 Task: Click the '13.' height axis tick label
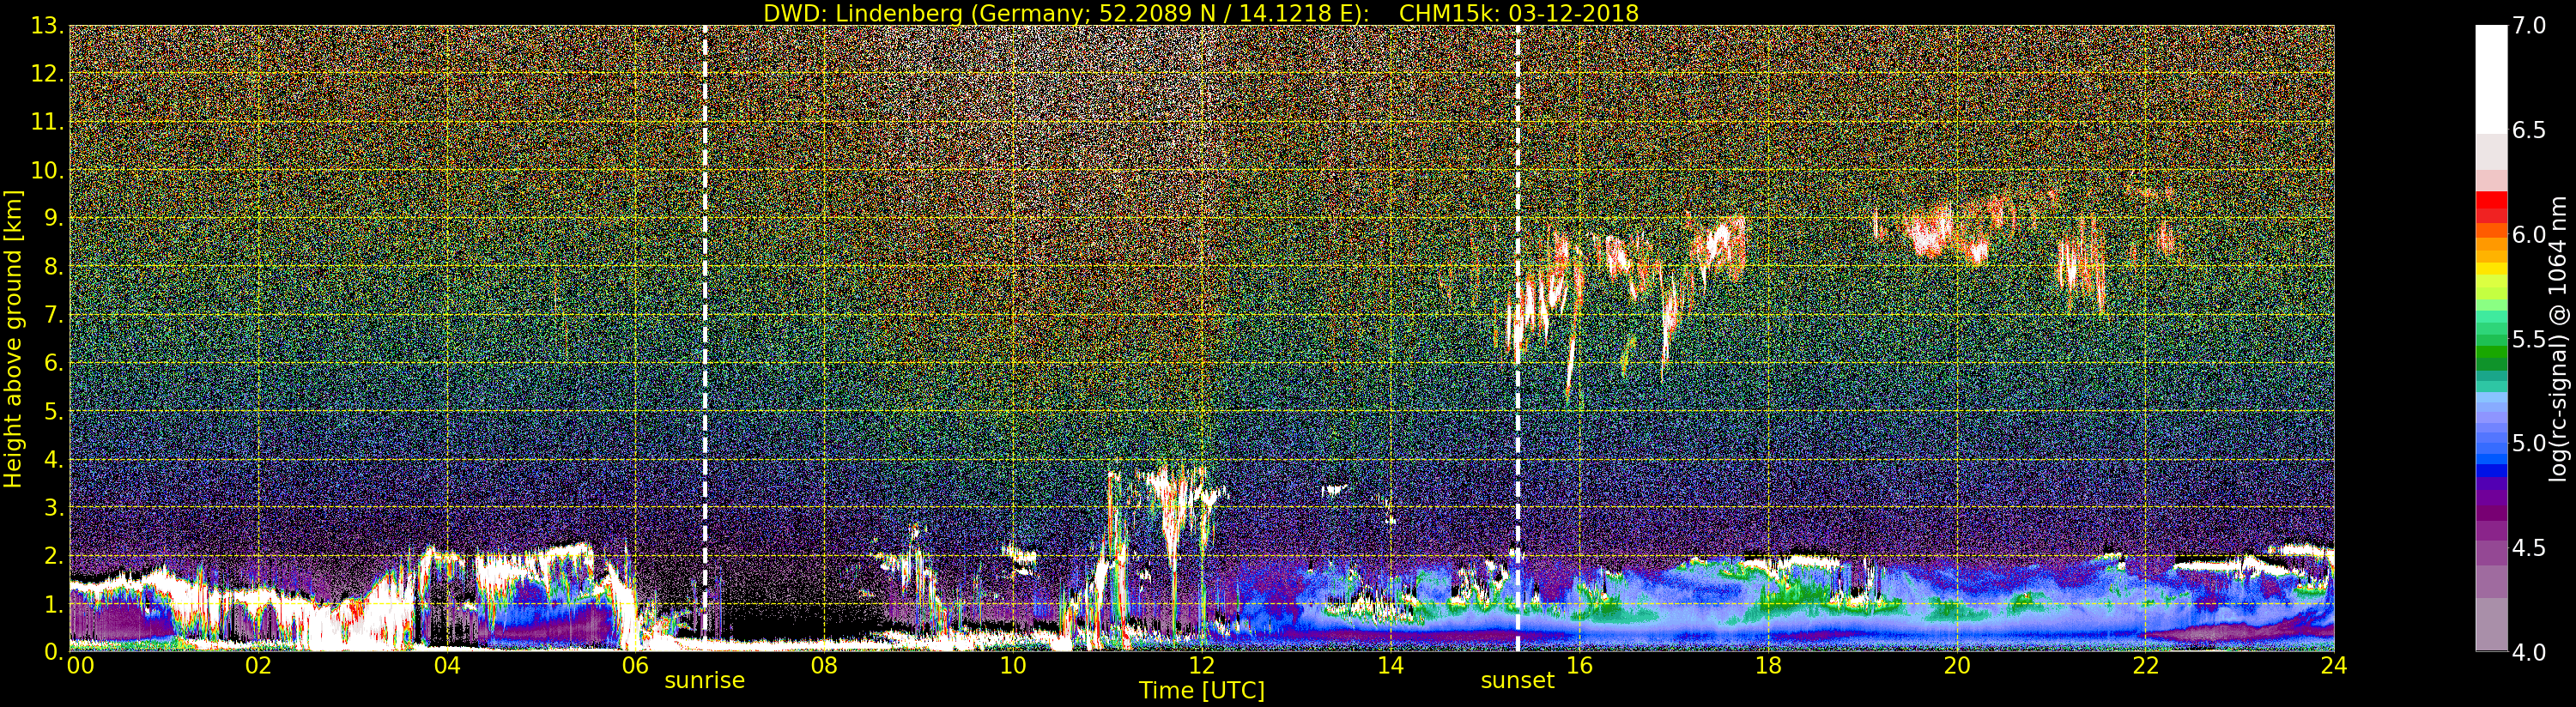48,26
